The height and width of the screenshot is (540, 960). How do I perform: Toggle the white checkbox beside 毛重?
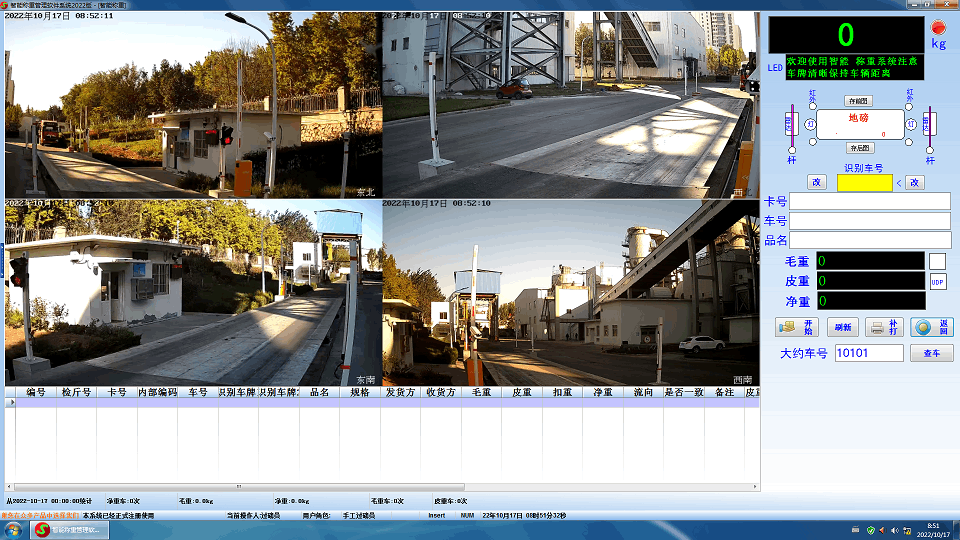[x=937, y=261]
